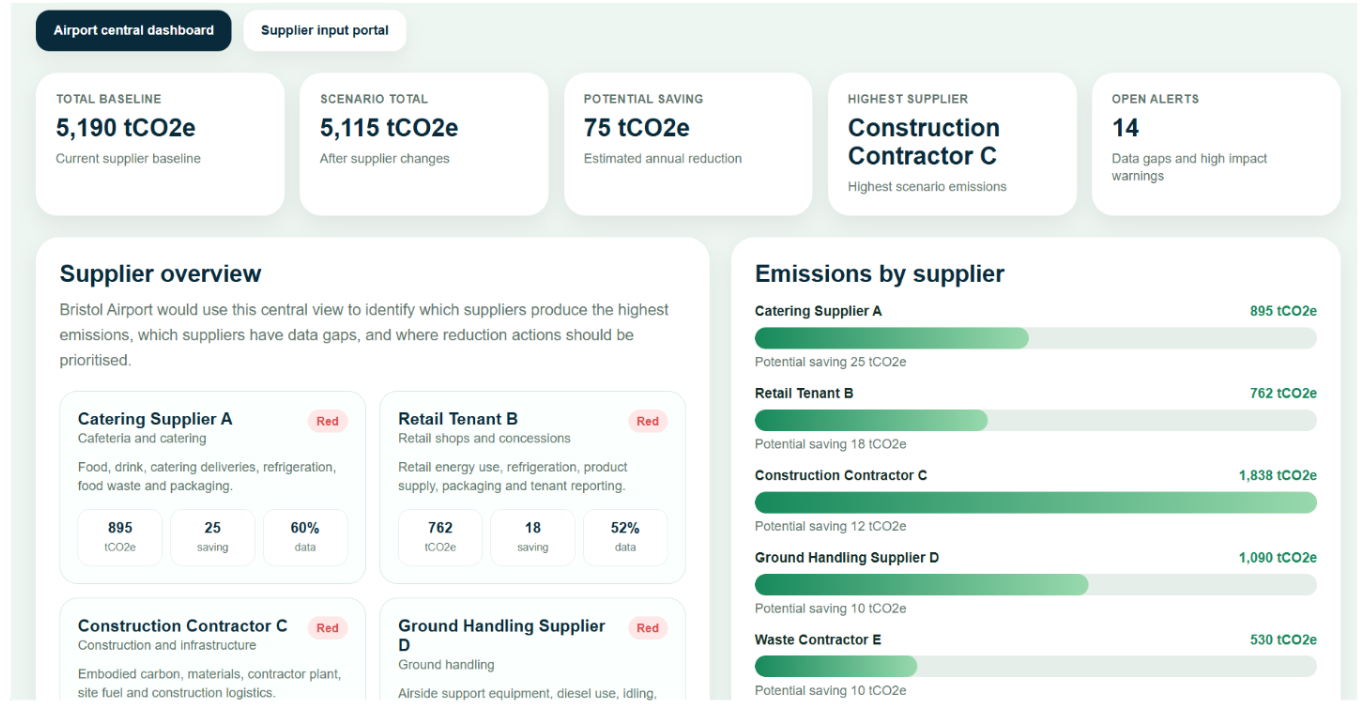The image size is (1362, 712).
Task: Click the Cafeteria and catering subtitle
Action: [x=142, y=438]
